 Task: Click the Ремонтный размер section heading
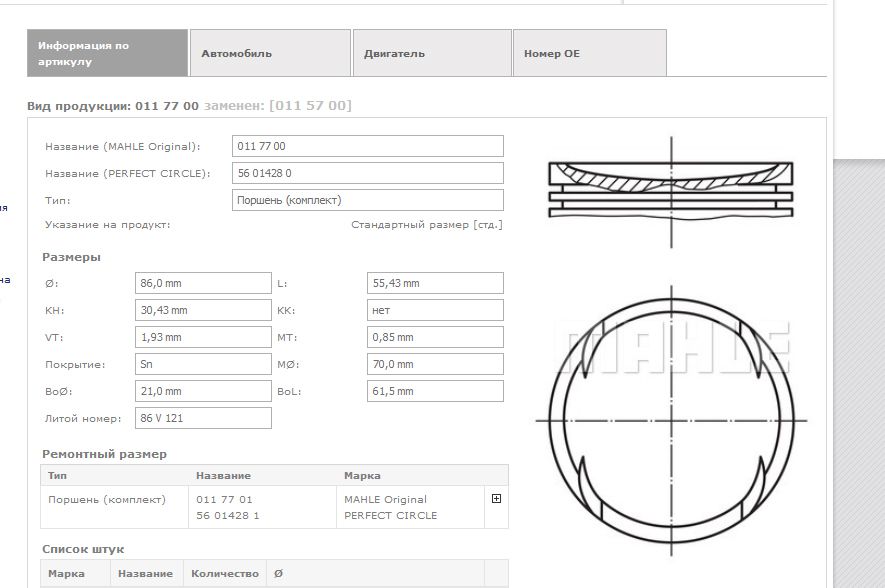pyautogui.click(x=104, y=454)
